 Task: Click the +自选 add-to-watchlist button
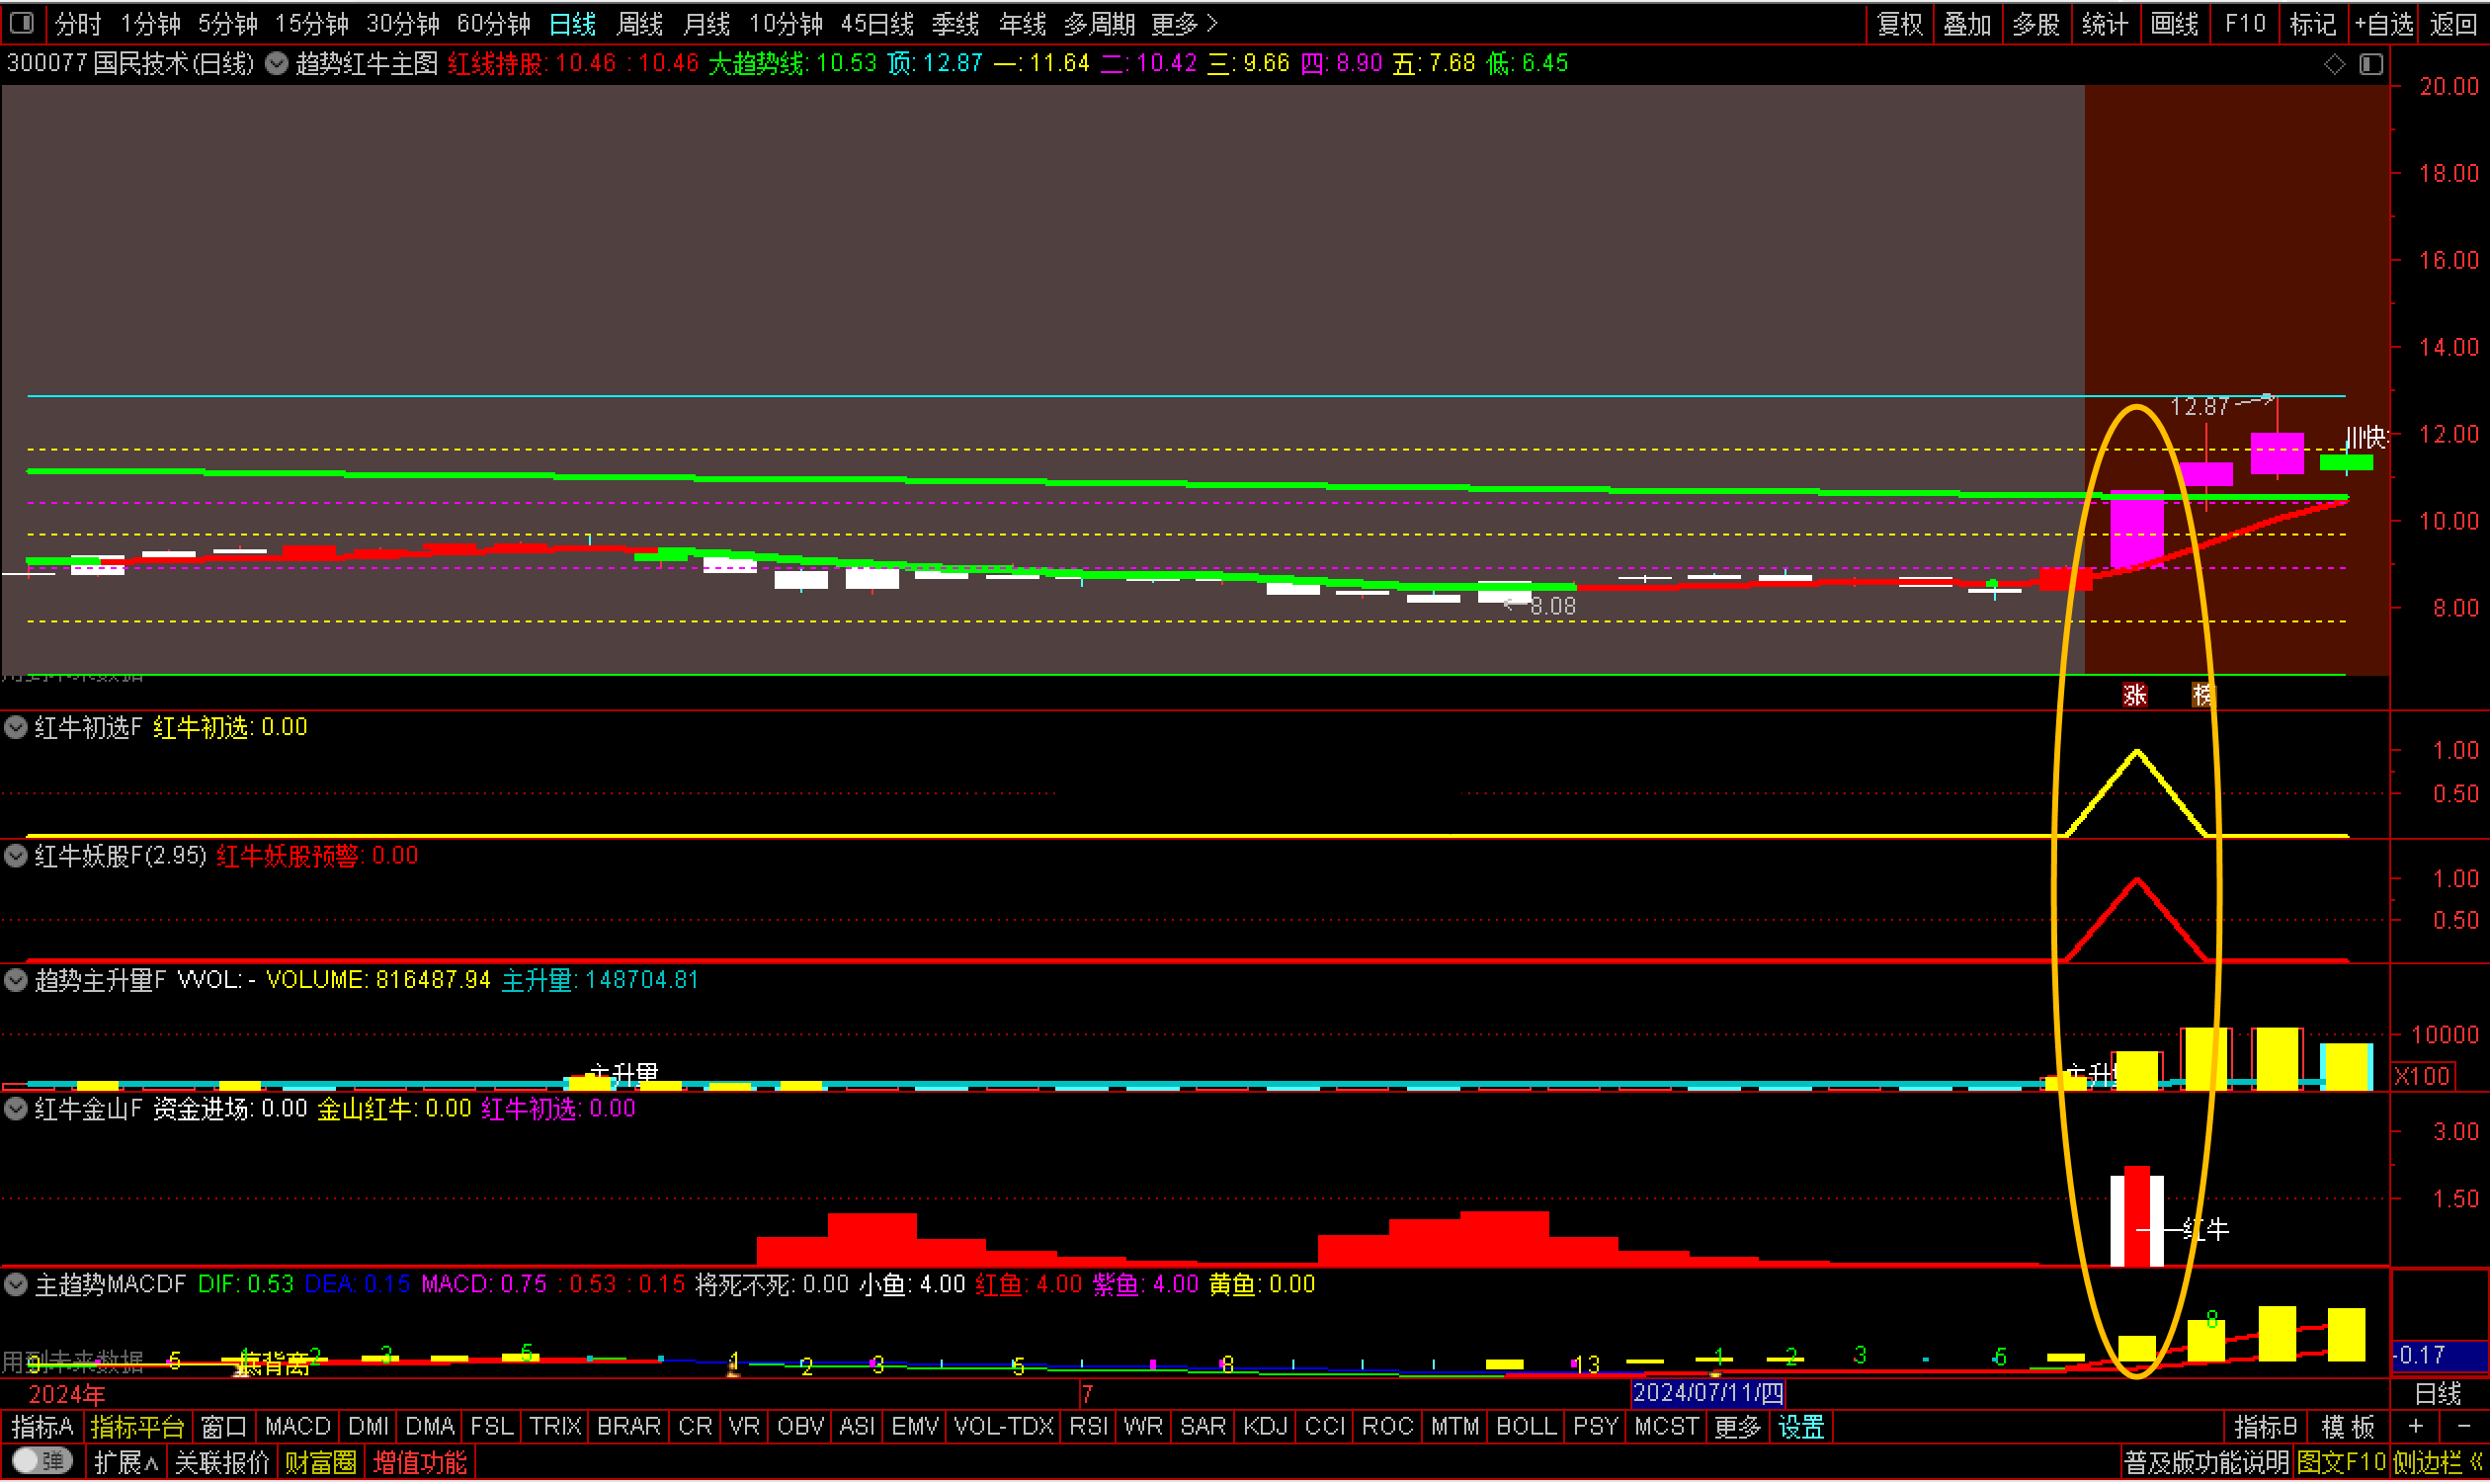[x=2384, y=23]
